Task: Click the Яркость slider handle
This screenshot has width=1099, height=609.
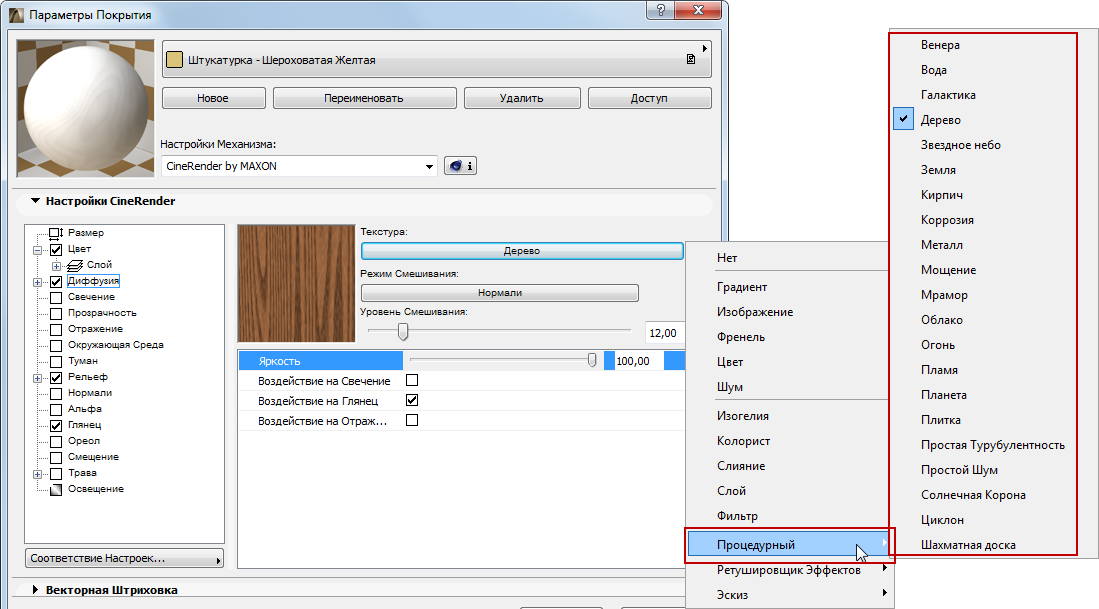Action: (592, 360)
